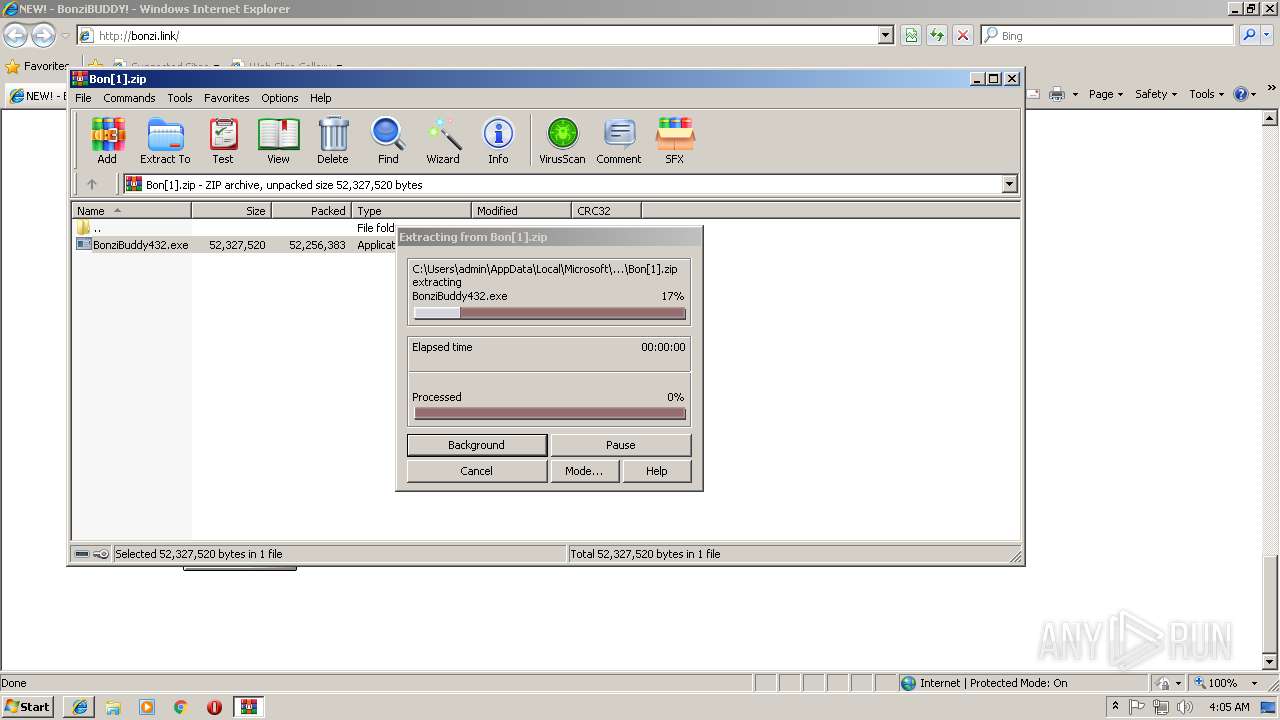Click Internet Explorer forward arrow
Screen dimensions: 1280x720
[43, 36]
